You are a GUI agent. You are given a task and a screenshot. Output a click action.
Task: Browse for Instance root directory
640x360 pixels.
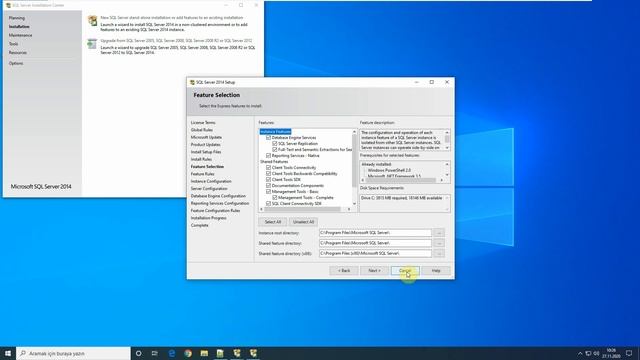pyautogui.click(x=439, y=233)
